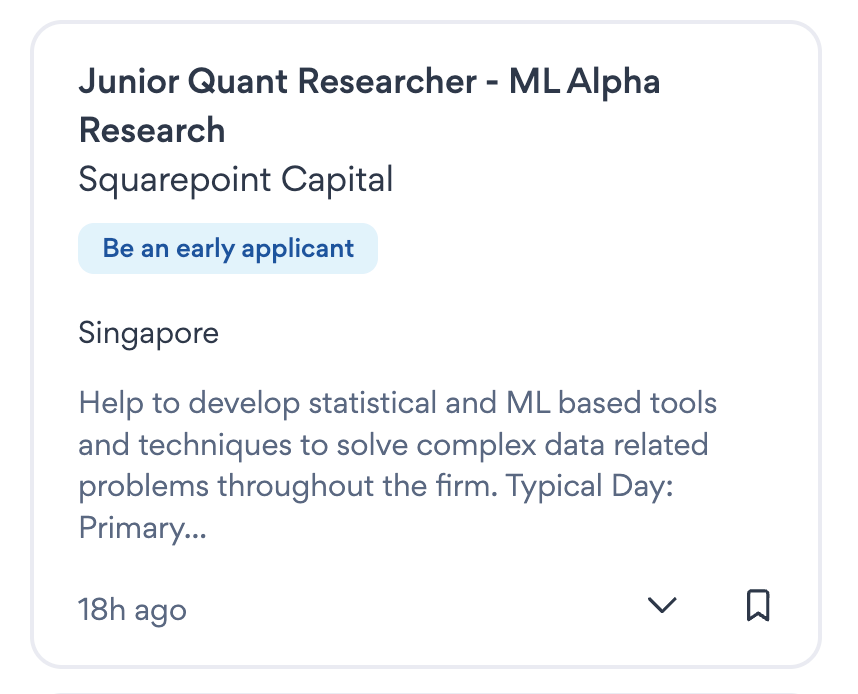Bookmark the Junior Quant Researcher job
The height and width of the screenshot is (694, 858).
[758, 605]
